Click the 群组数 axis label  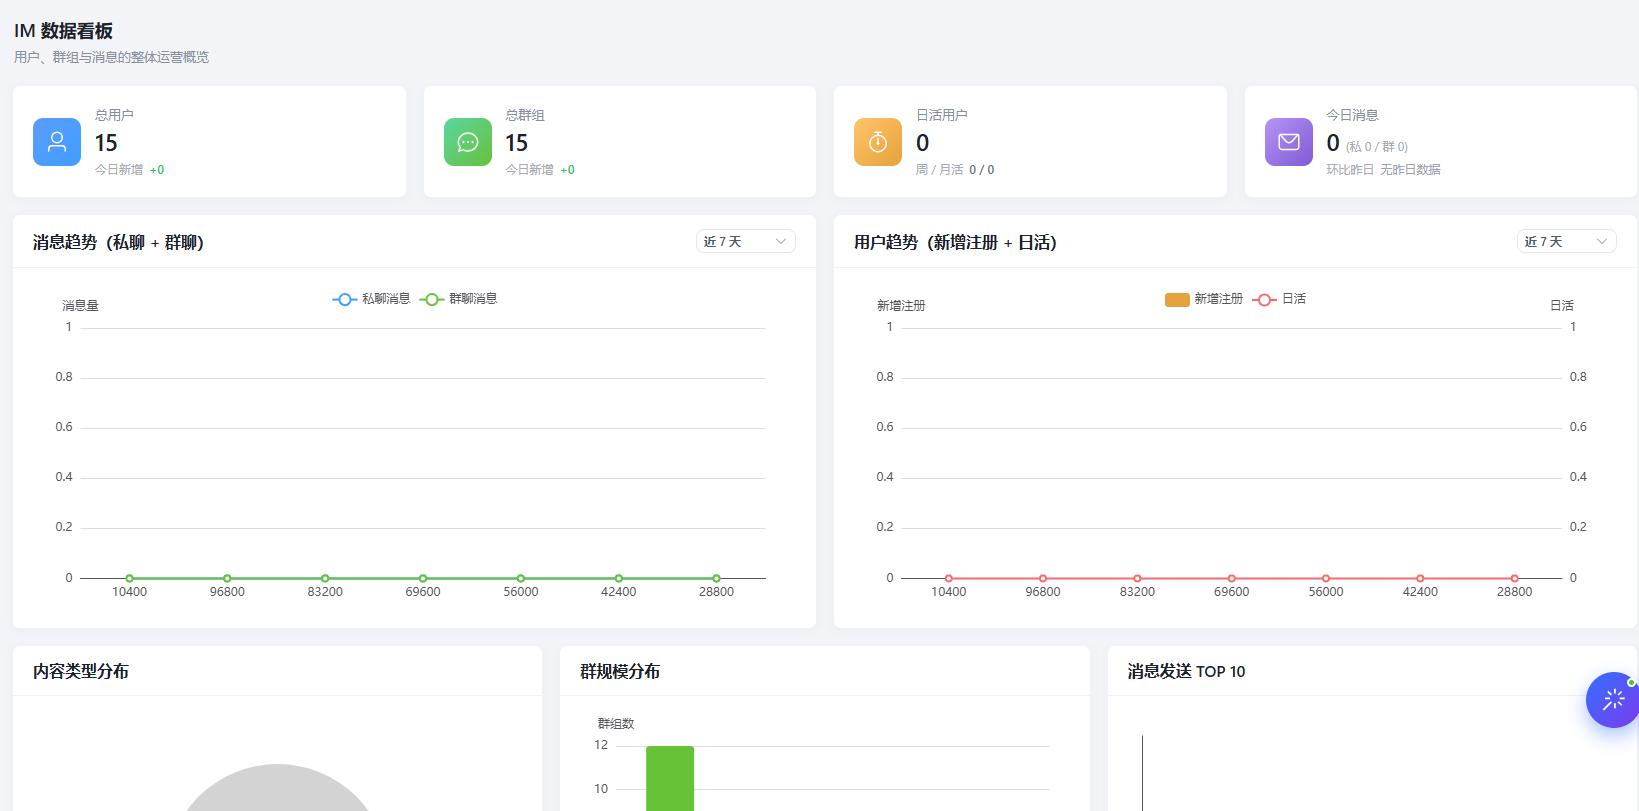tap(616, 723)
